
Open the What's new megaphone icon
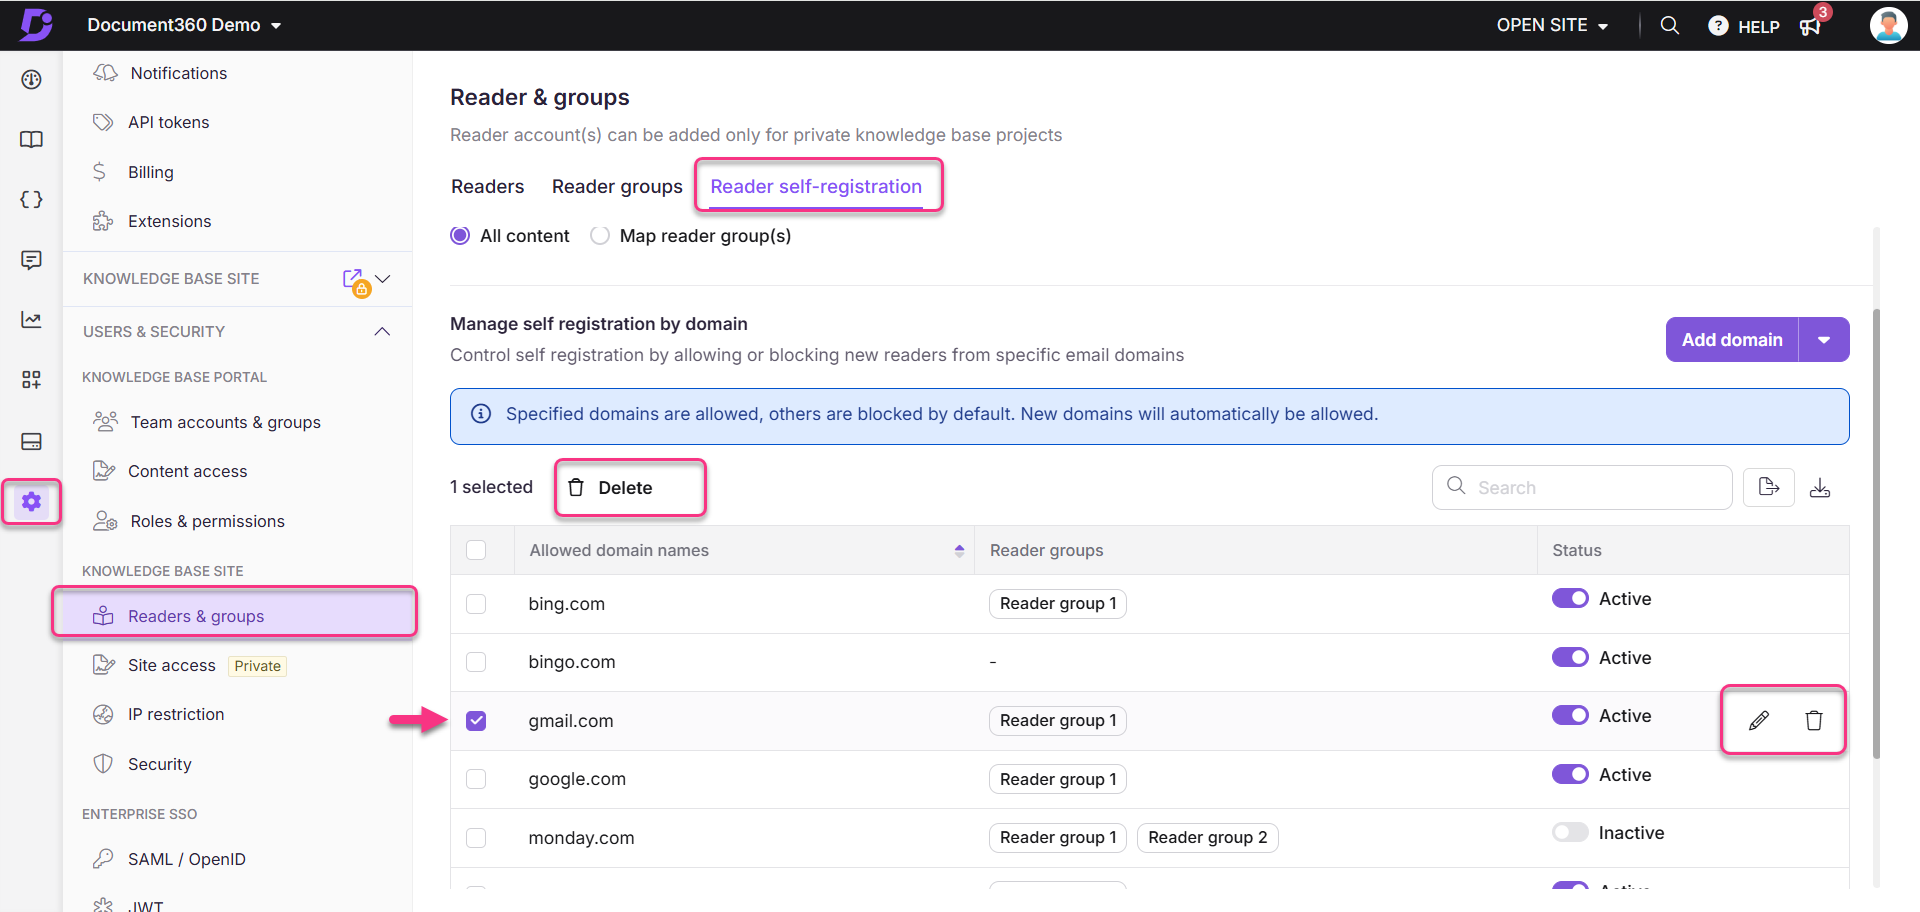coord(1810,27)
